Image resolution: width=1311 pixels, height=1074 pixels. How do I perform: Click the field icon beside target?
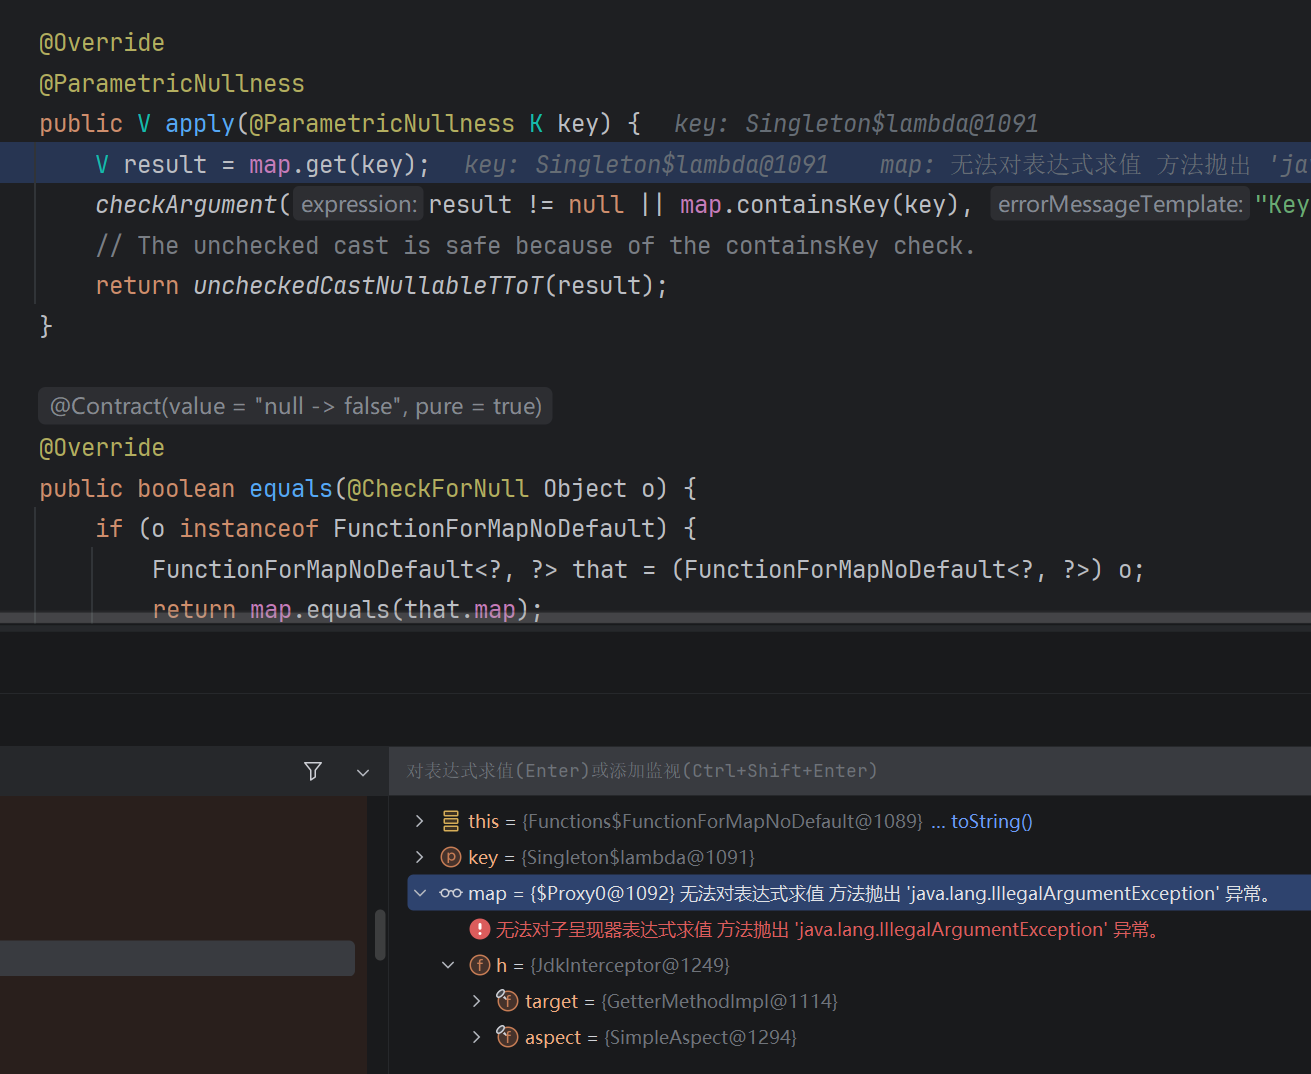point(508,1001)
